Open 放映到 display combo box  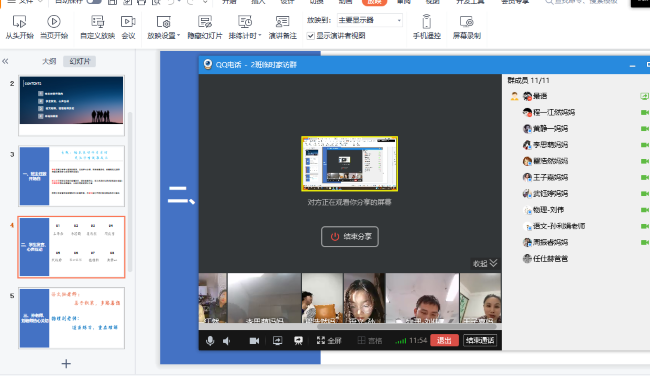(x=369, y=20)
